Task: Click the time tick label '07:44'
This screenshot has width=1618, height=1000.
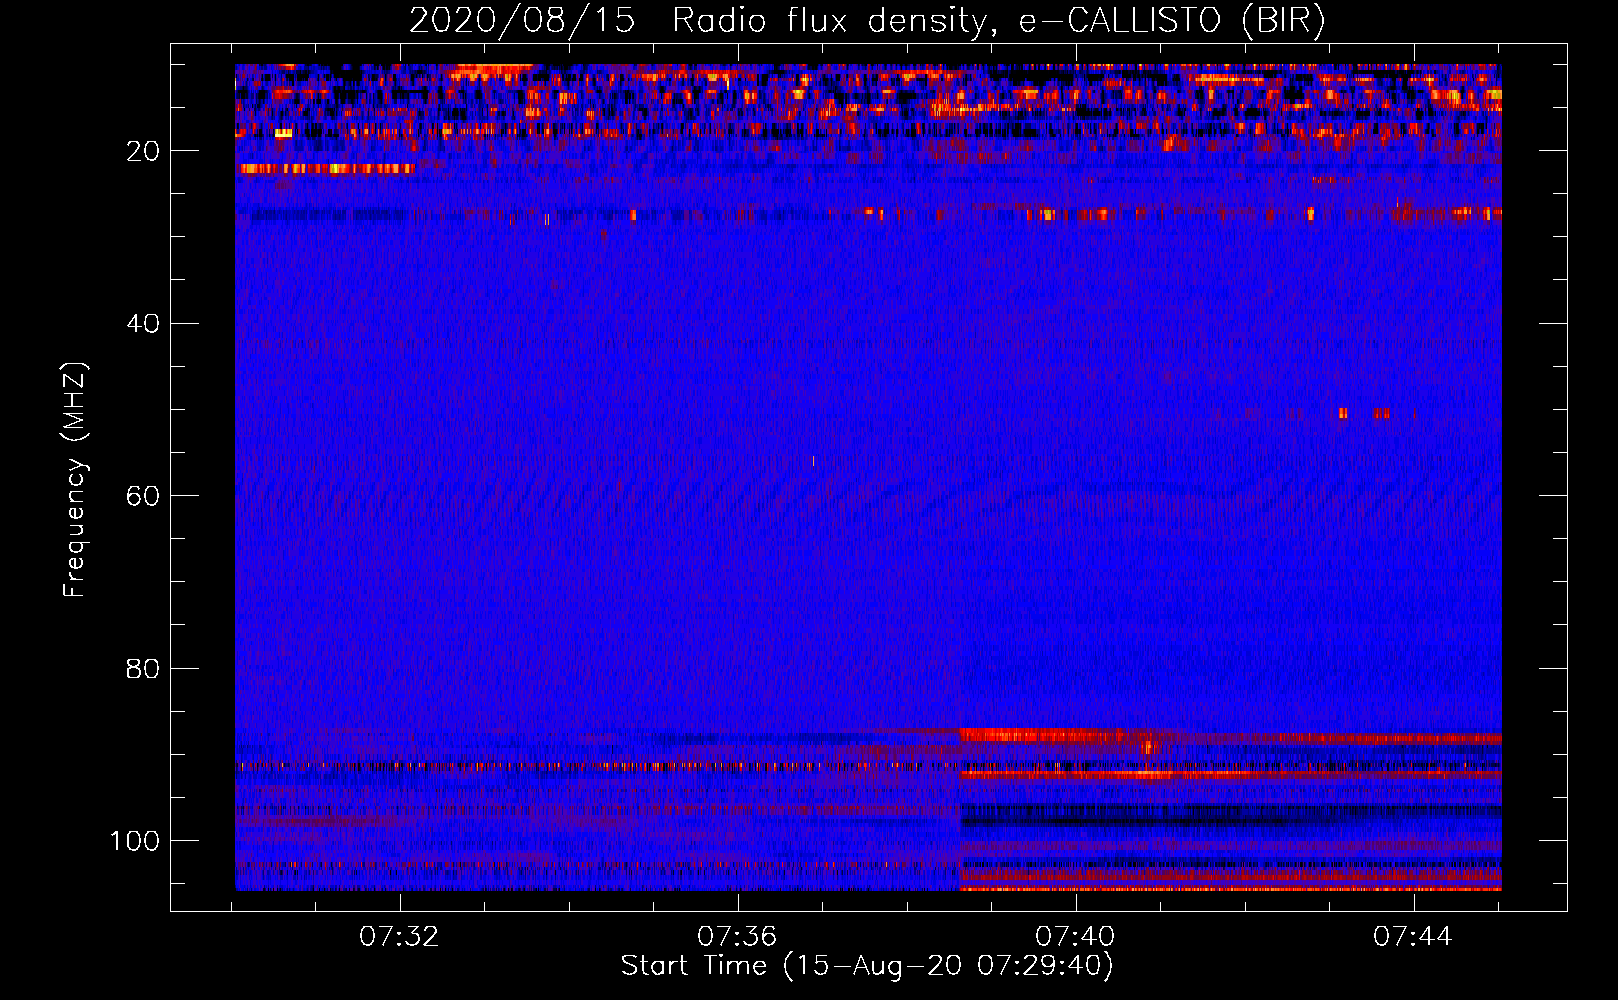Action: point(1413,937)
